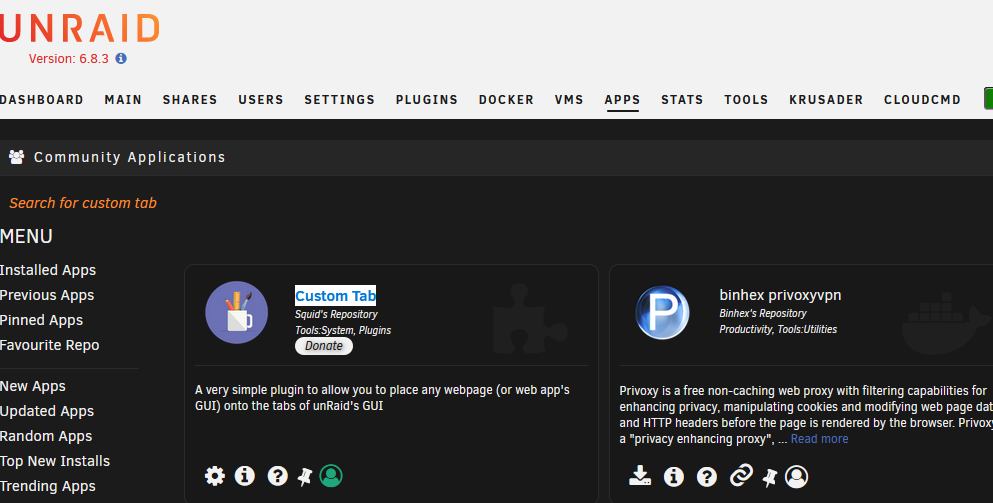993x503 pixels.
Task: Open Binhex's profile icon on privoxyvpn card
Action: coord(796,476)
